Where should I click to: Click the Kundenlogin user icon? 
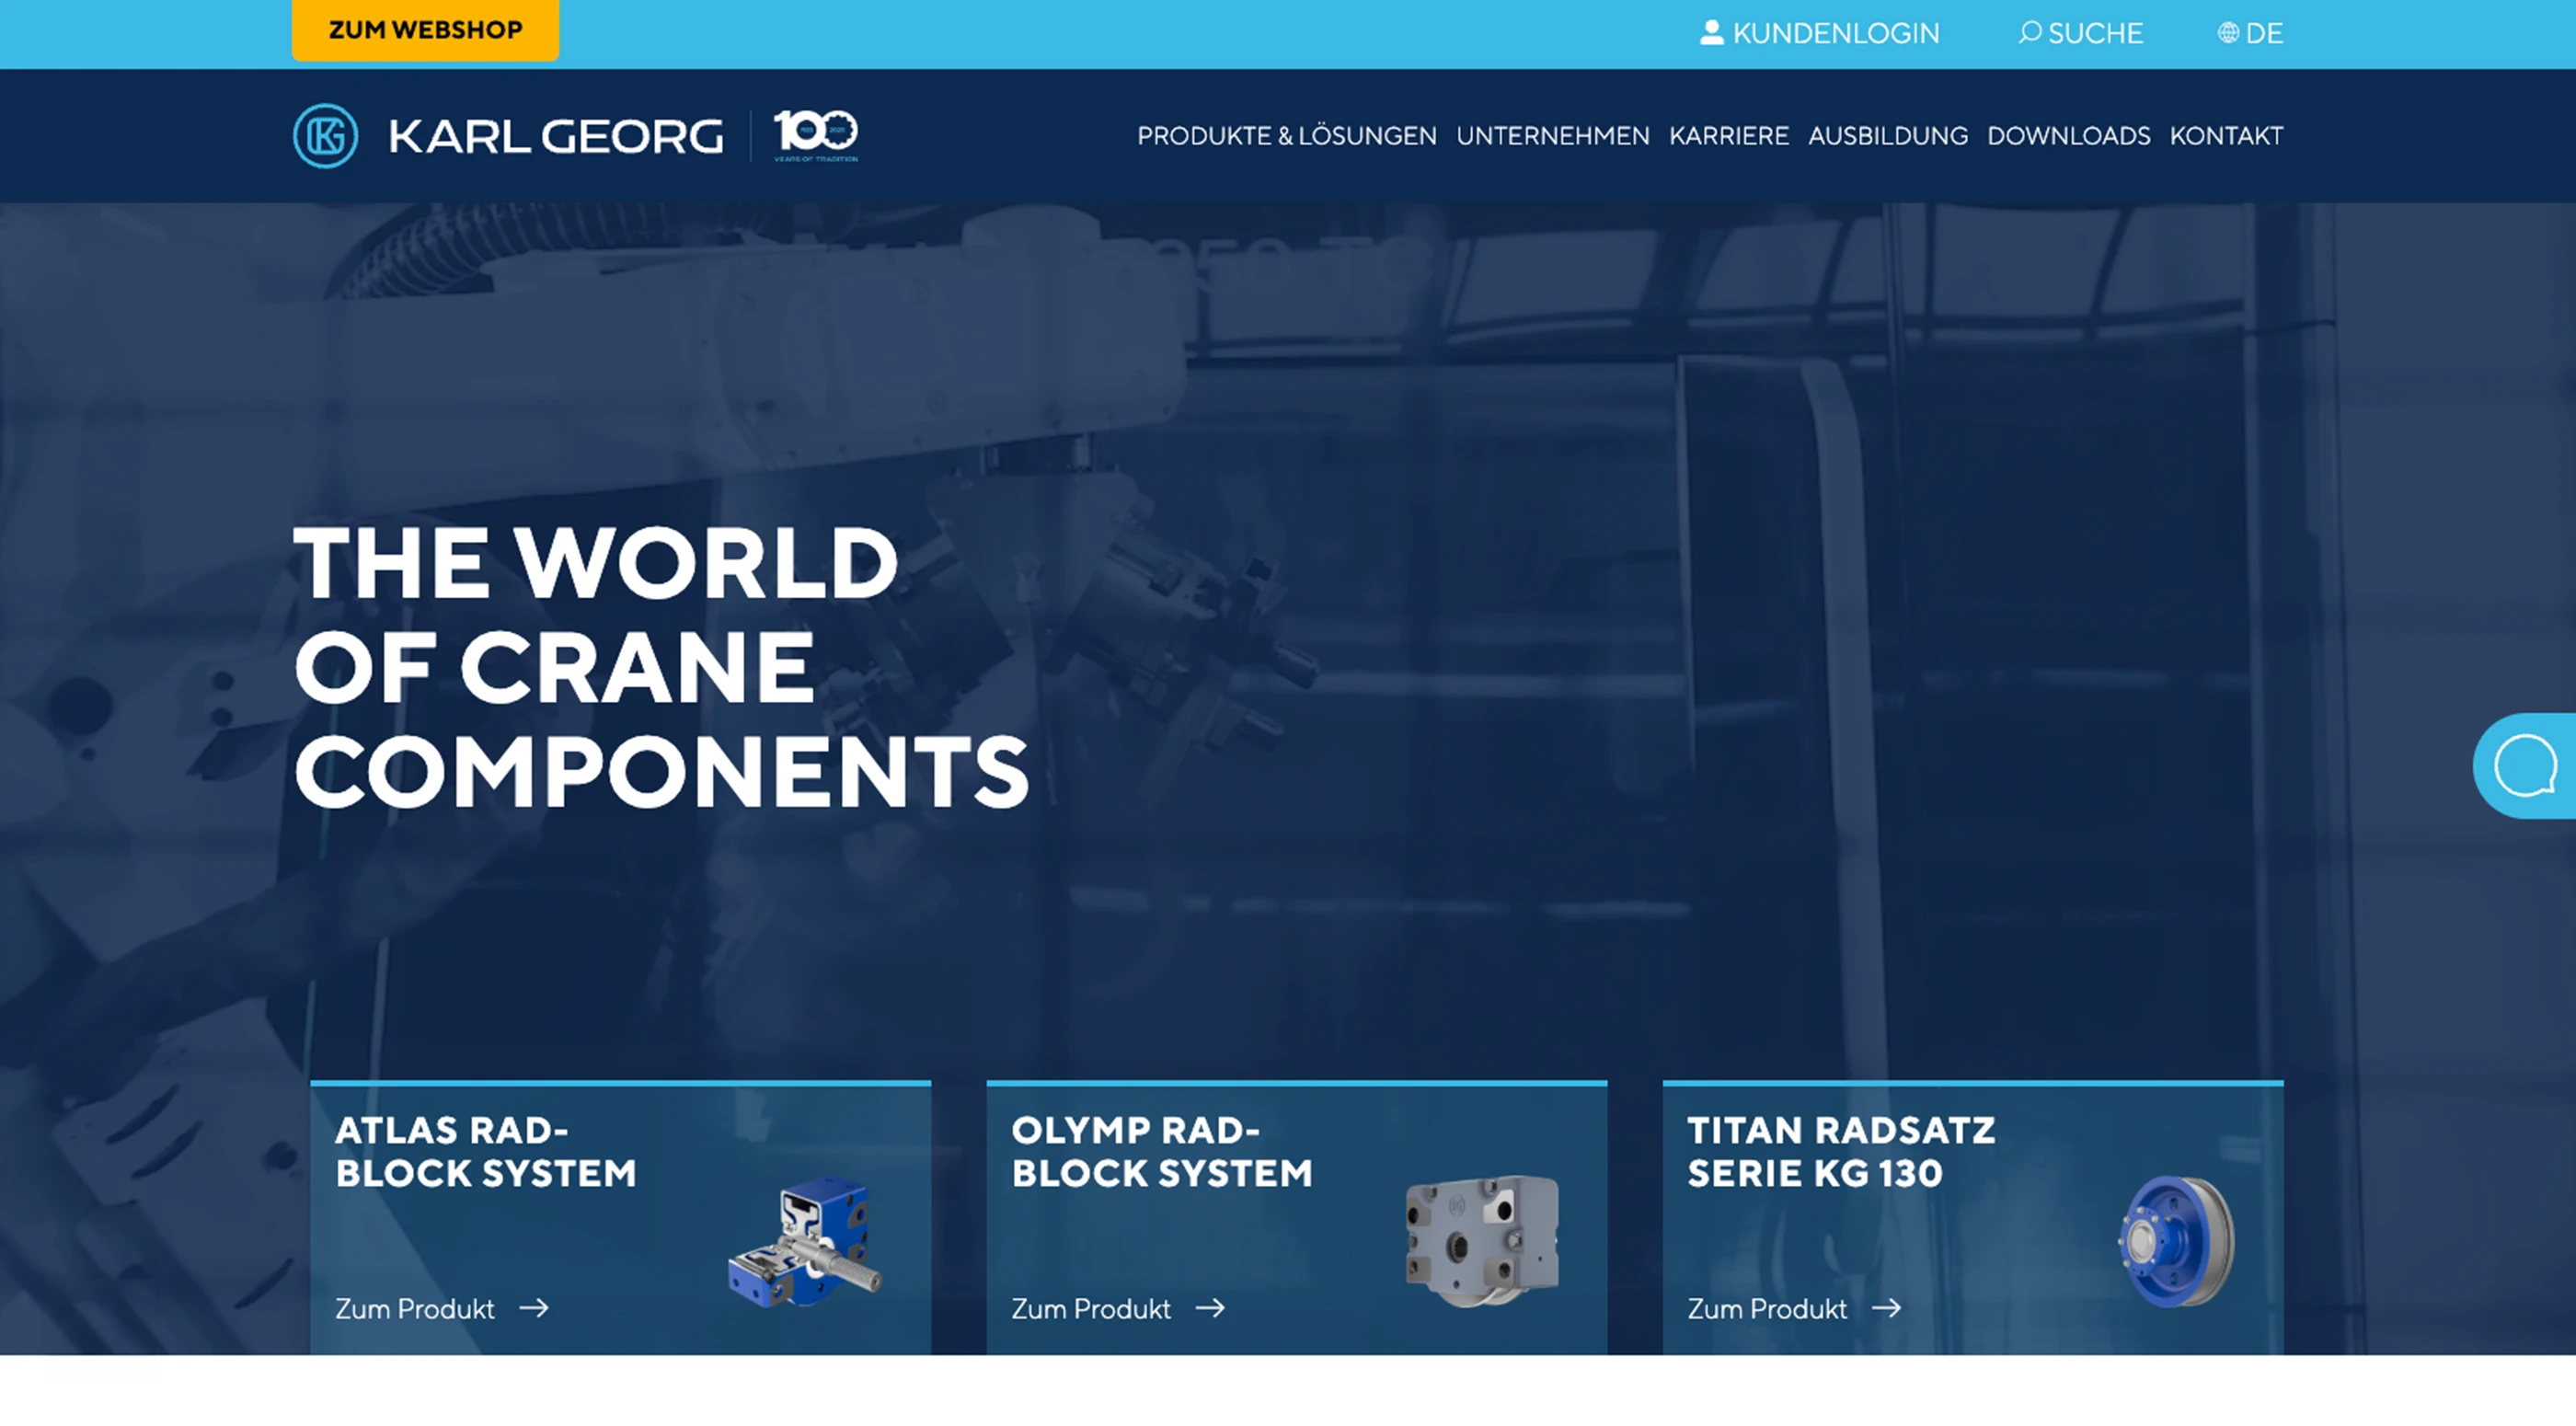[1711, 33]
